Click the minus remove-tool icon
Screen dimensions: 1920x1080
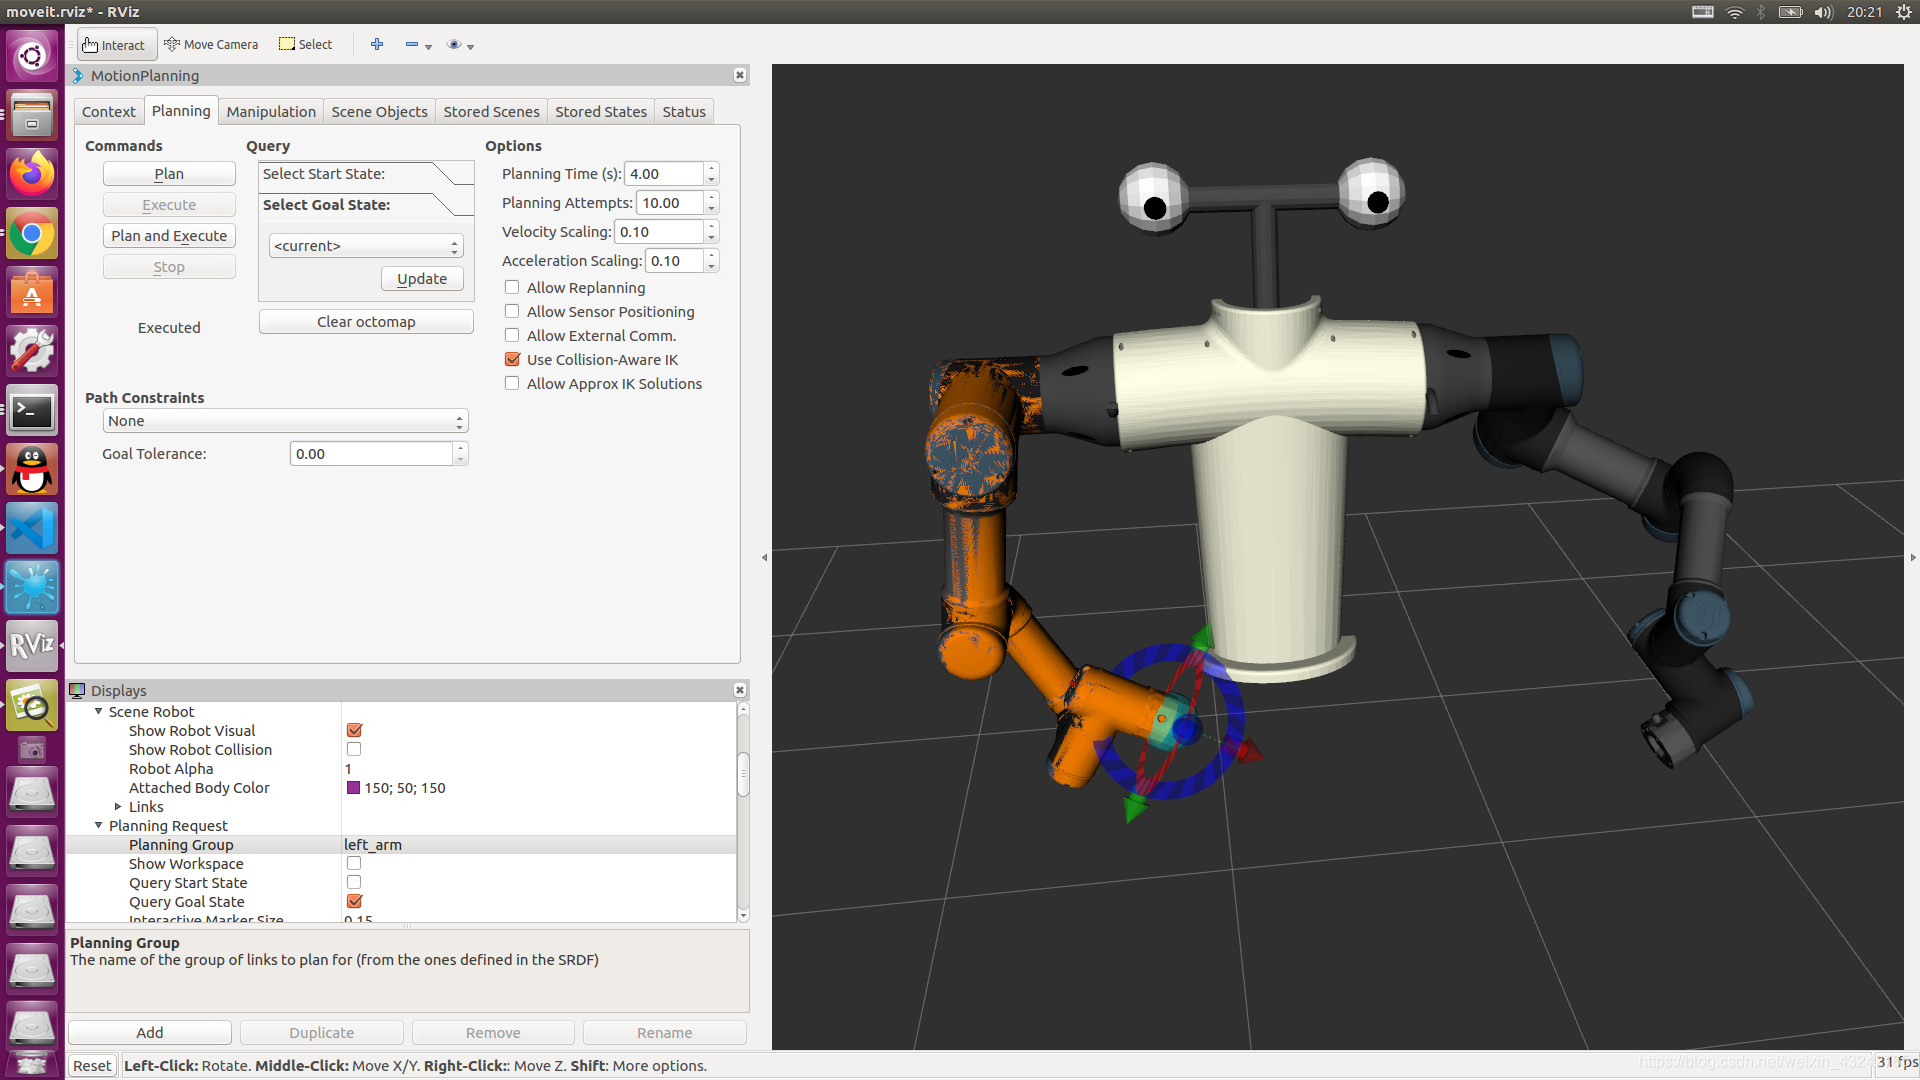[412, 44]
